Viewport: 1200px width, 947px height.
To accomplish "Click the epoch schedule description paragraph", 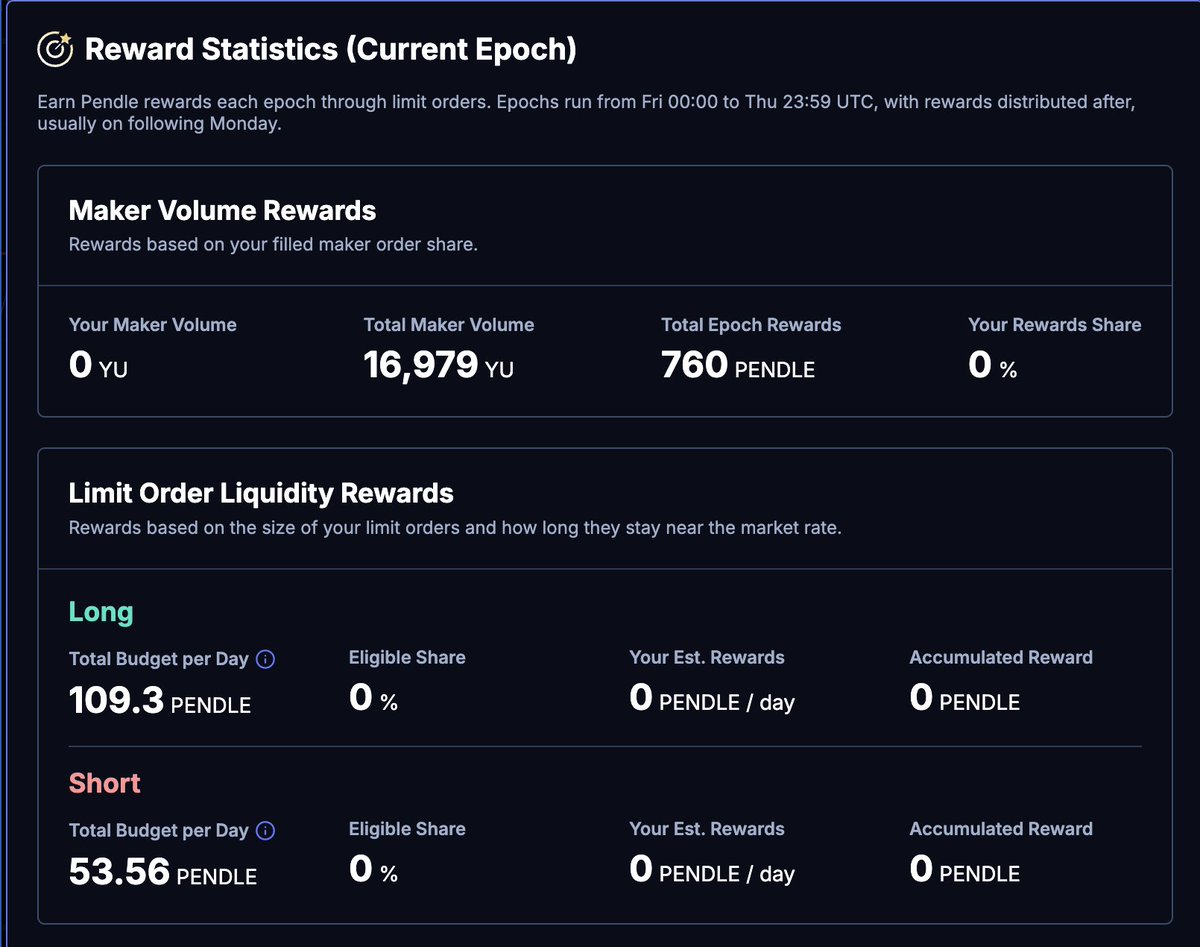I will pos(586,114).
